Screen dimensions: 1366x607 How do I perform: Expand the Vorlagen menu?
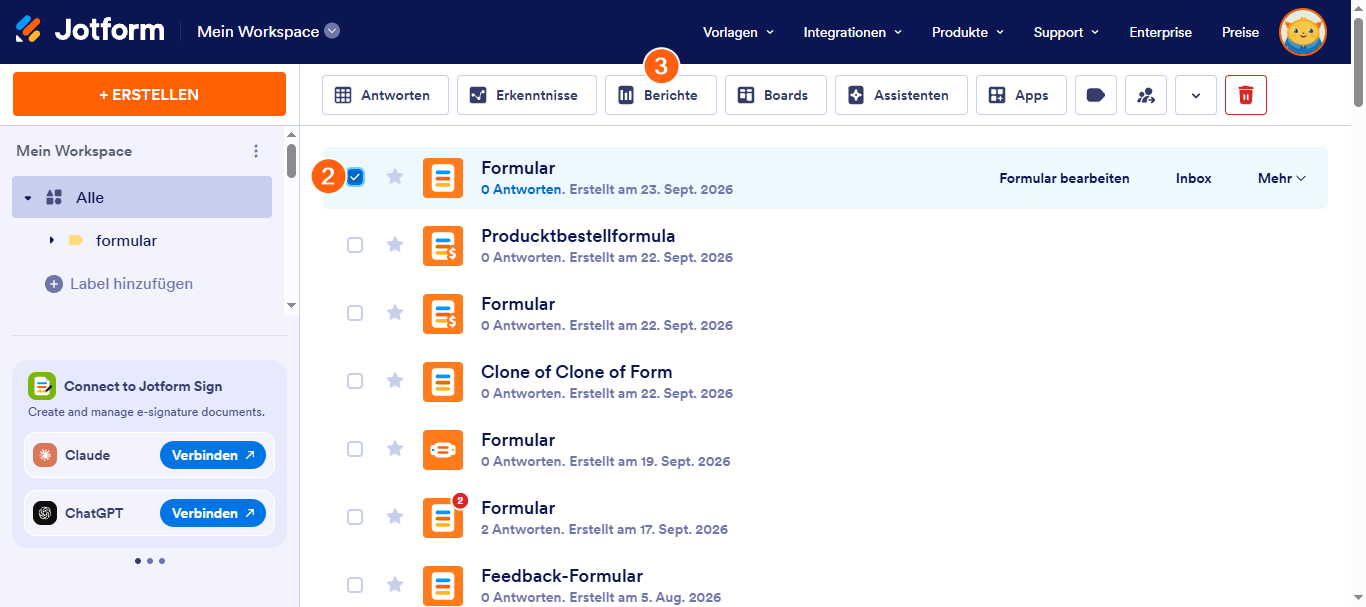click(x=739, y=32)
